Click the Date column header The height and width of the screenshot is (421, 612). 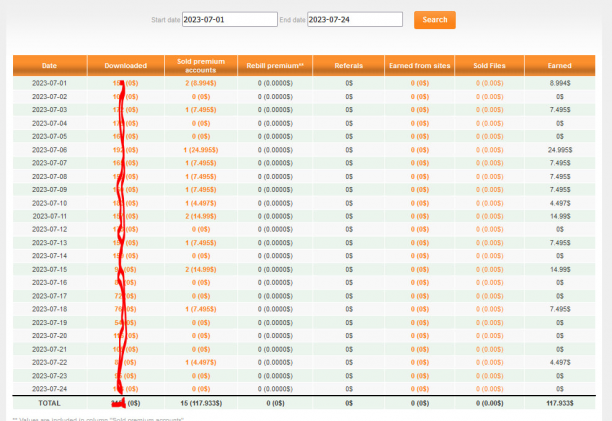(x=50, y=66)
